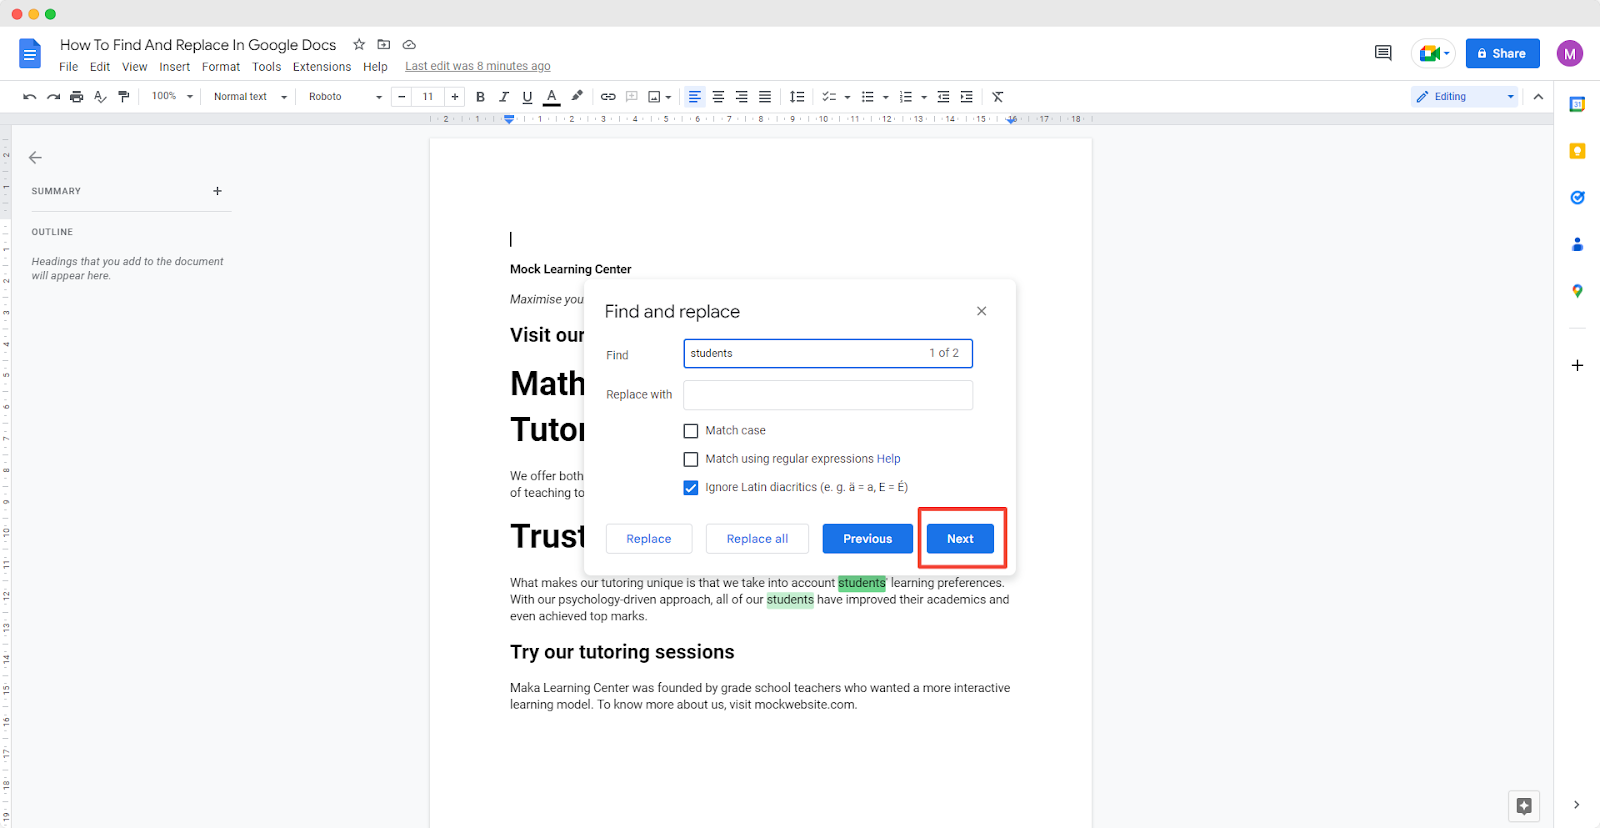Screen dimensions: 1600x828
Task: Increase indent of the paragraph
Action: click(x=966, y=97)
